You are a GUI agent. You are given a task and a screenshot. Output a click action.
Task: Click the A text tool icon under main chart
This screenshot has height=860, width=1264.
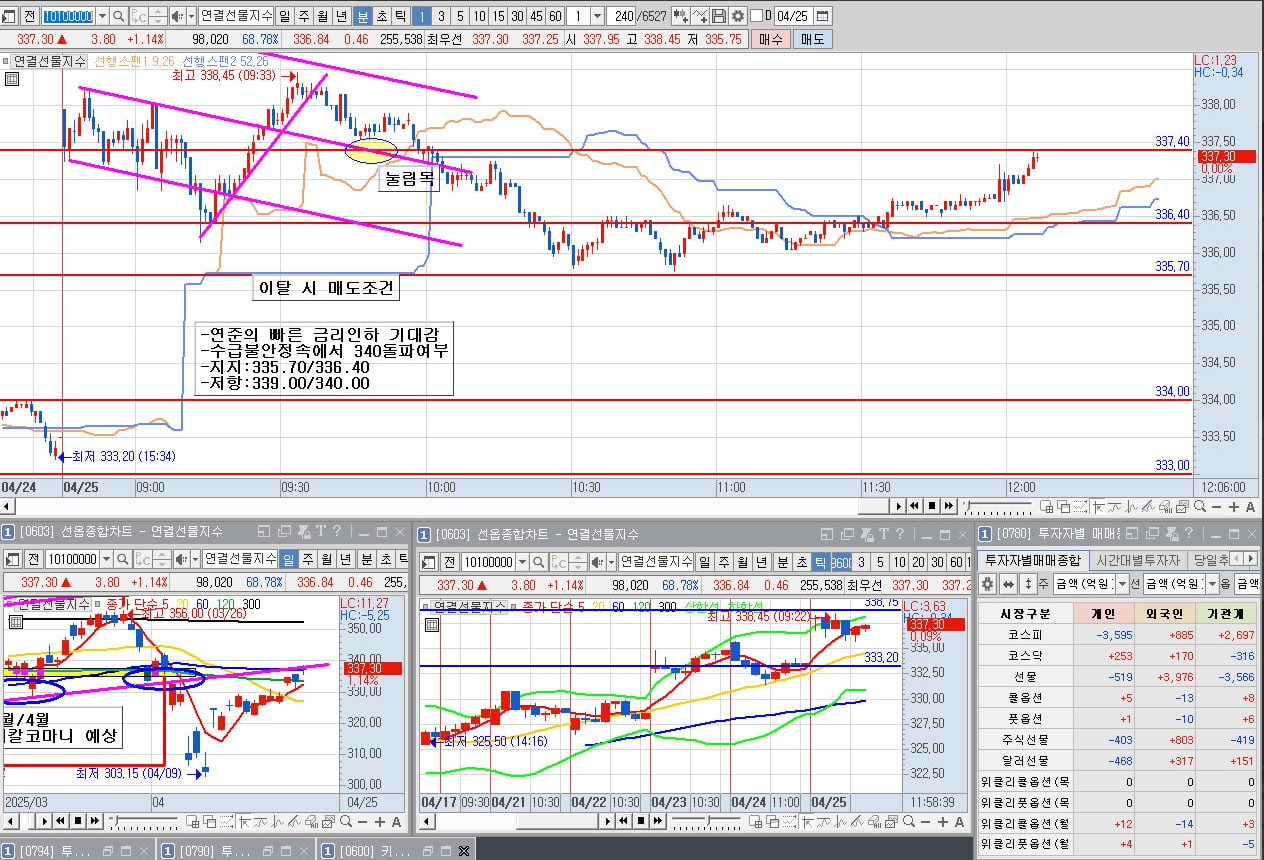coord(1250,507)
